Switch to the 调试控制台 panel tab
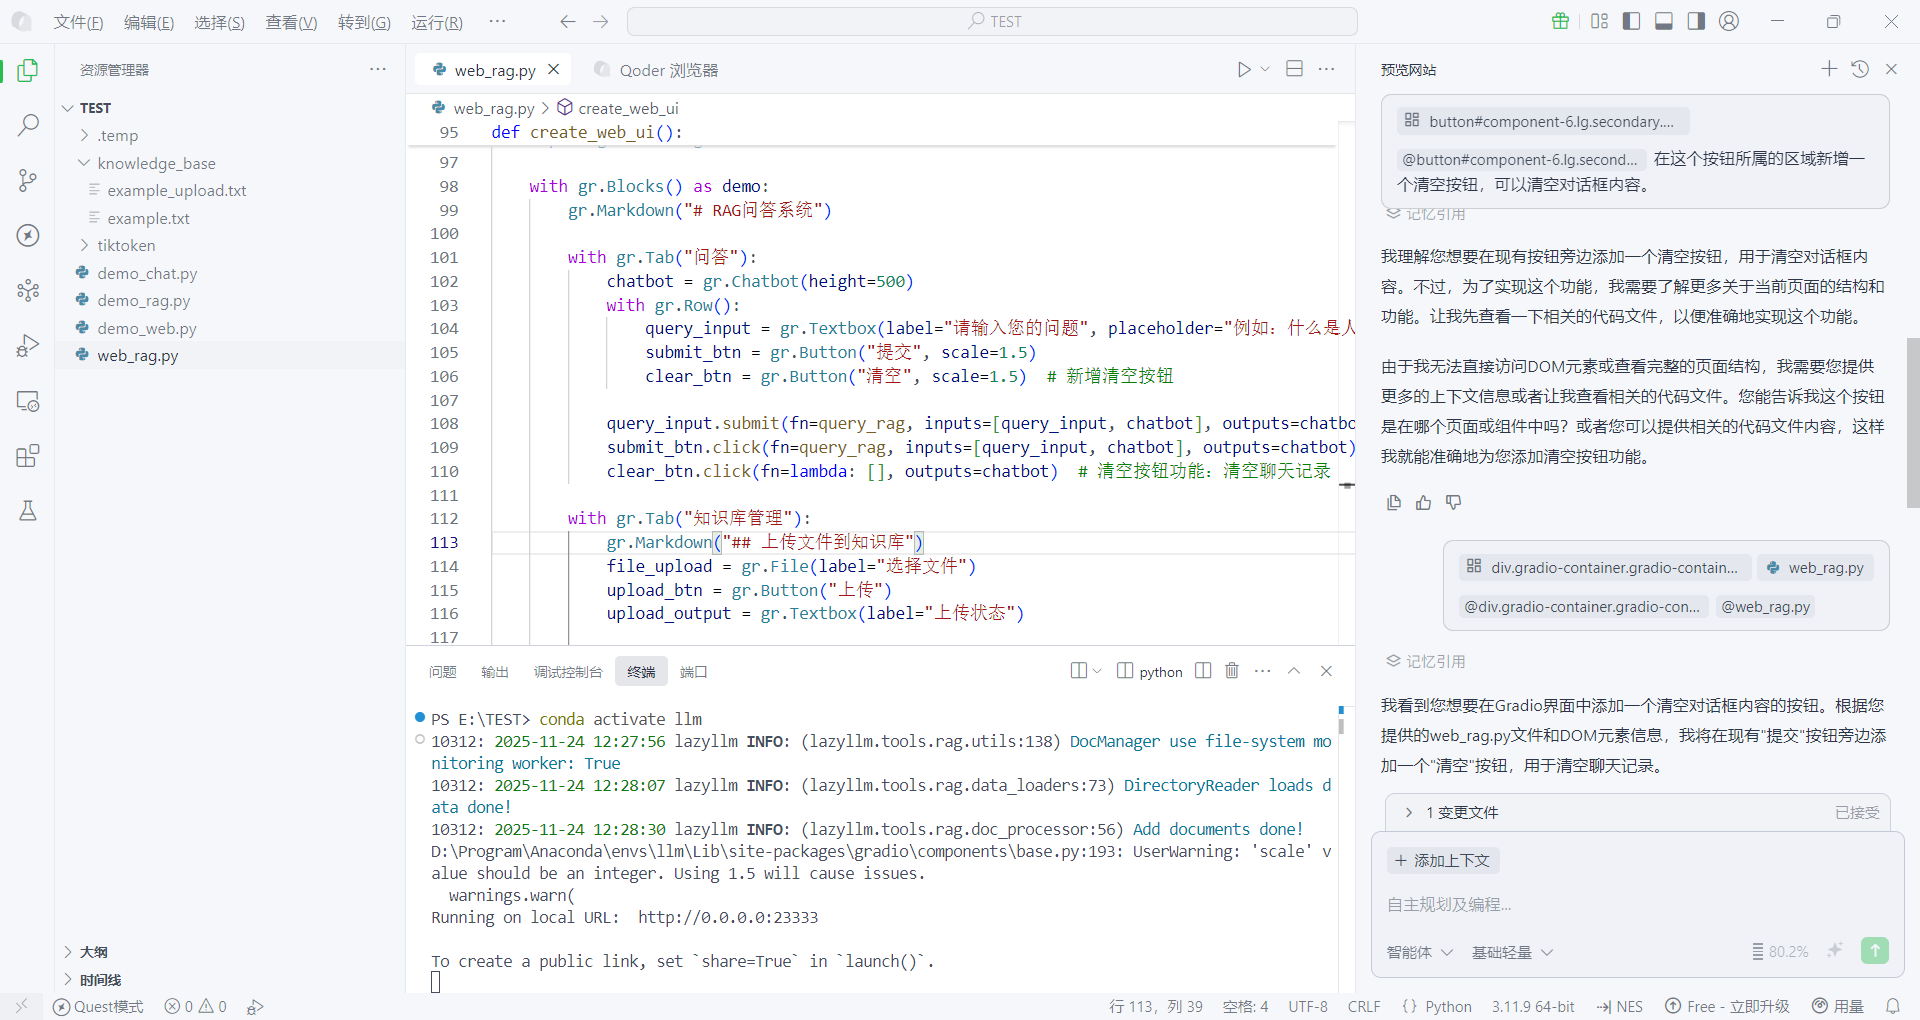 tap(568, 672)
